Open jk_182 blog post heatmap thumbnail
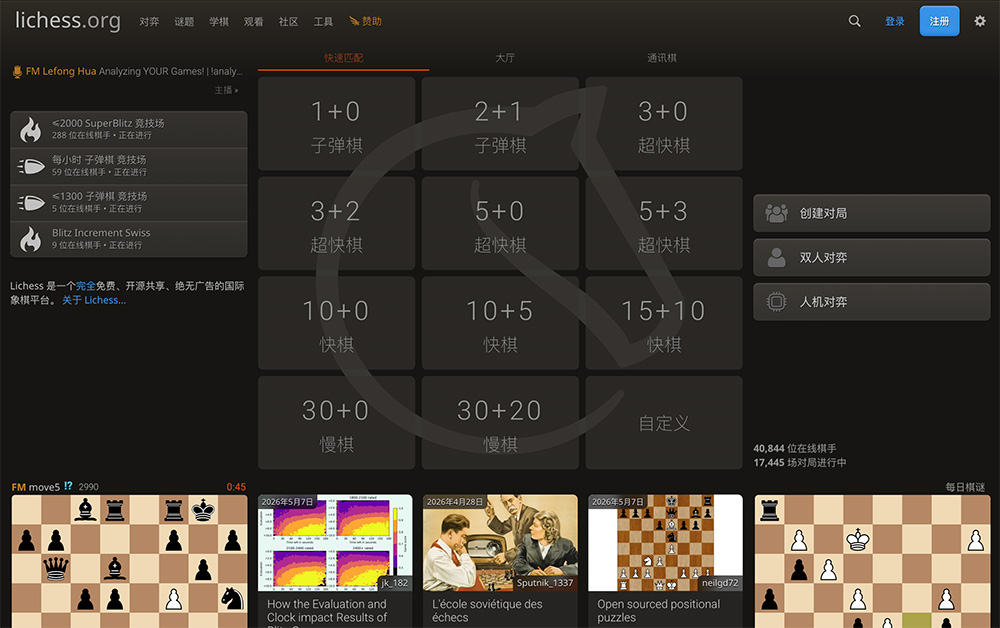The width and height of the screenshot is (1000, 628). coord(335,543)
